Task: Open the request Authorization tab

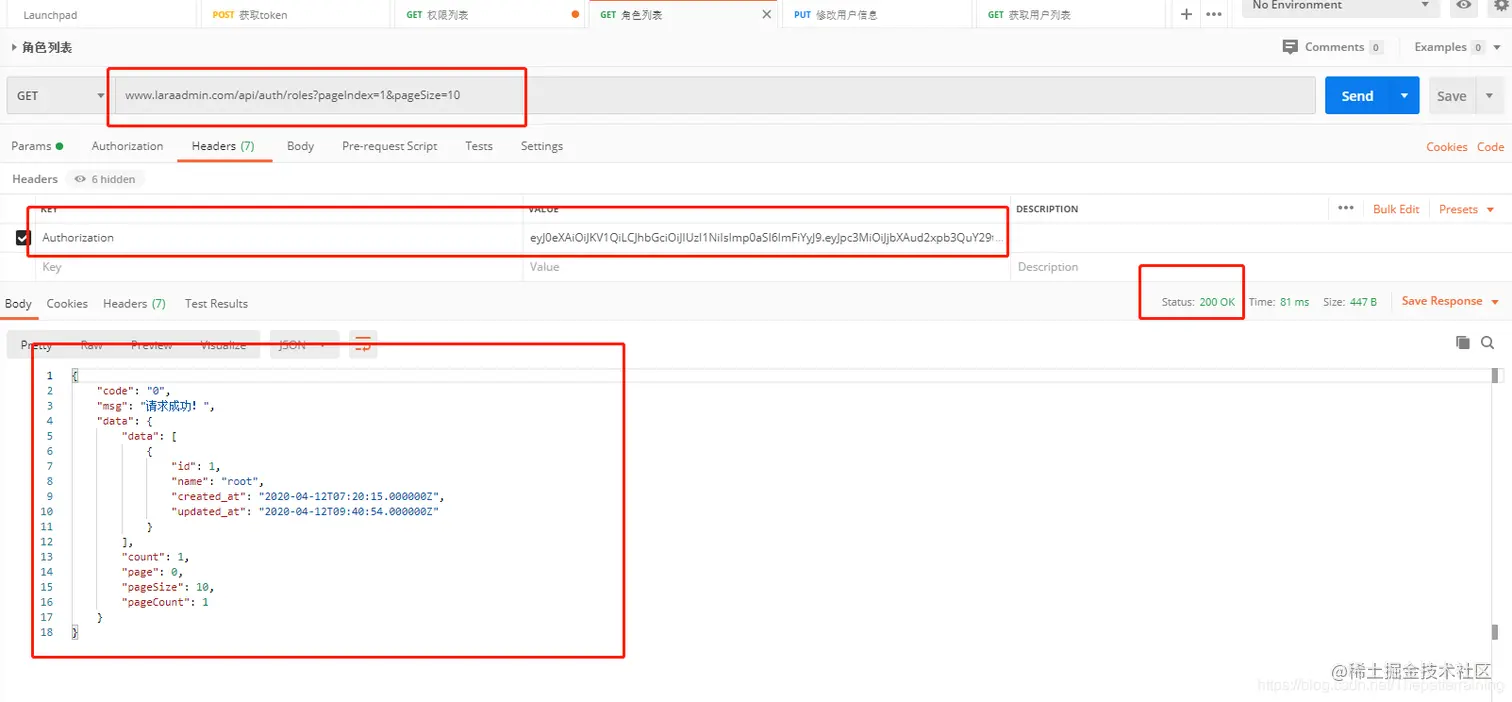Action: (127, 146)
